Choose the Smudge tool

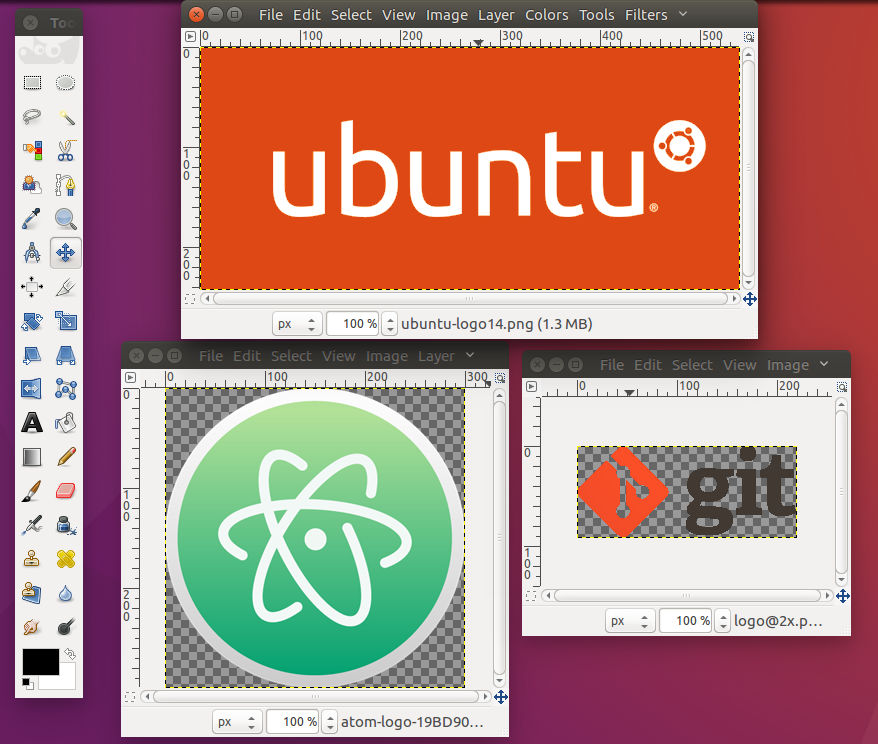[x=32, y=626]
